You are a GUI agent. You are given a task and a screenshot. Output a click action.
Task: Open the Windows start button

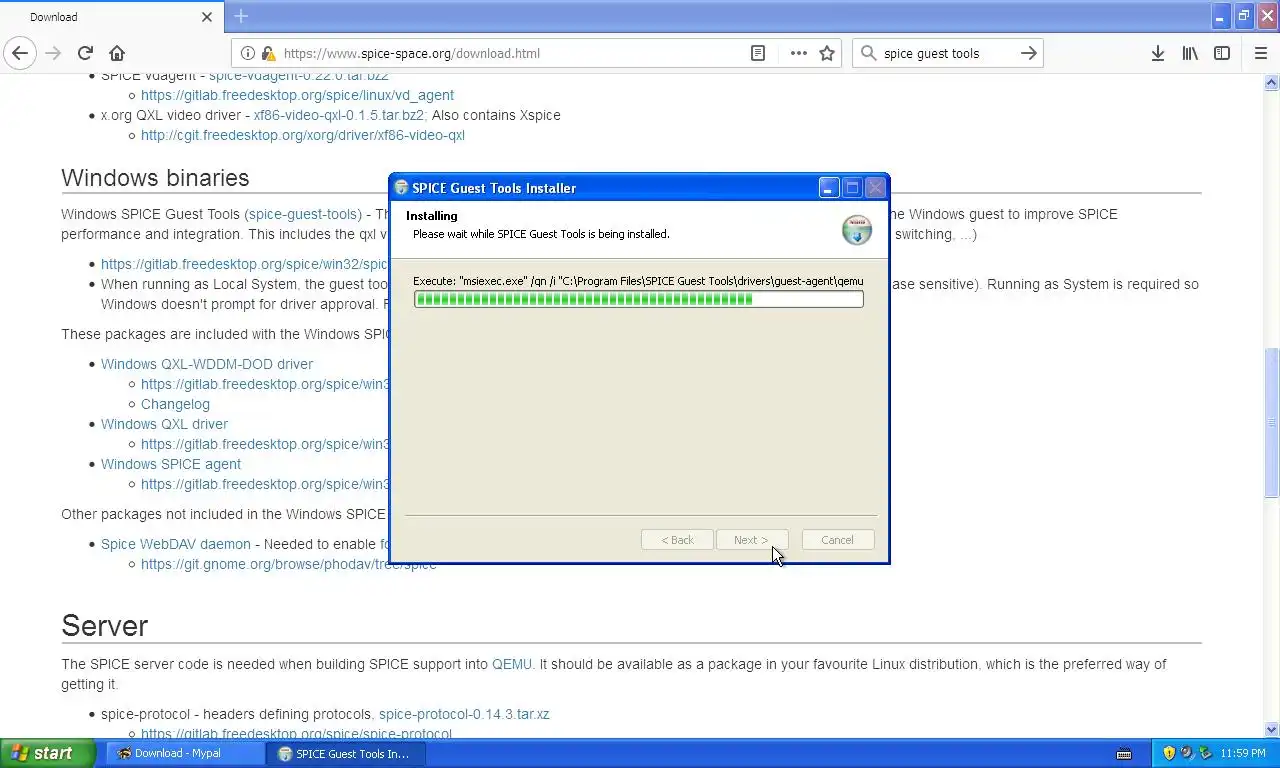point(47,753)
